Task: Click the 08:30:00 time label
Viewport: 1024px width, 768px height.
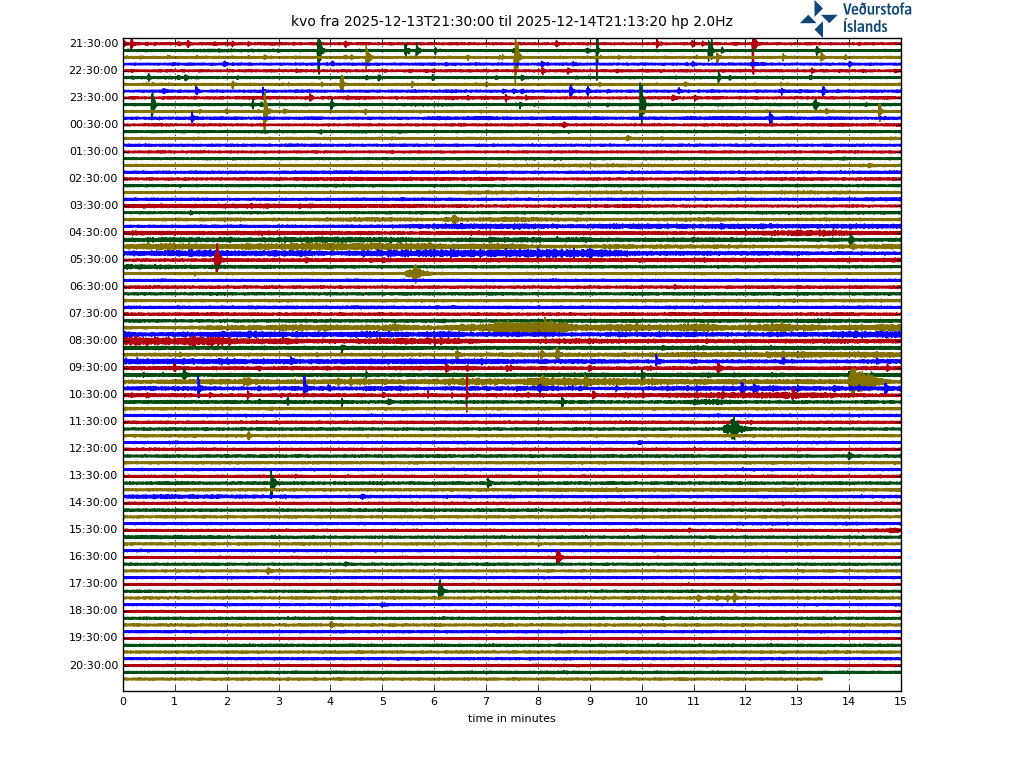Action: 94,341
